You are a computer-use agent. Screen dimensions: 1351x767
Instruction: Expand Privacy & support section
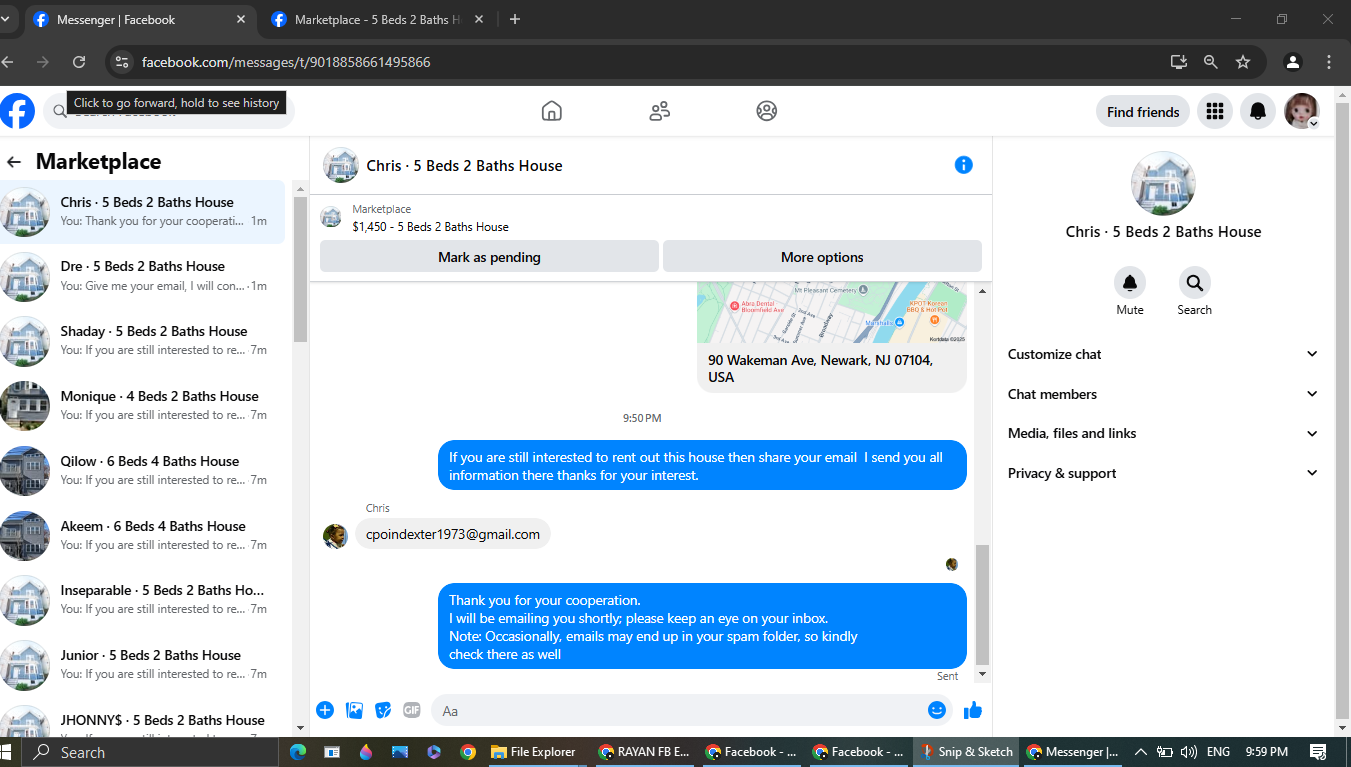pyautogui.click(x=1163, y=473)
